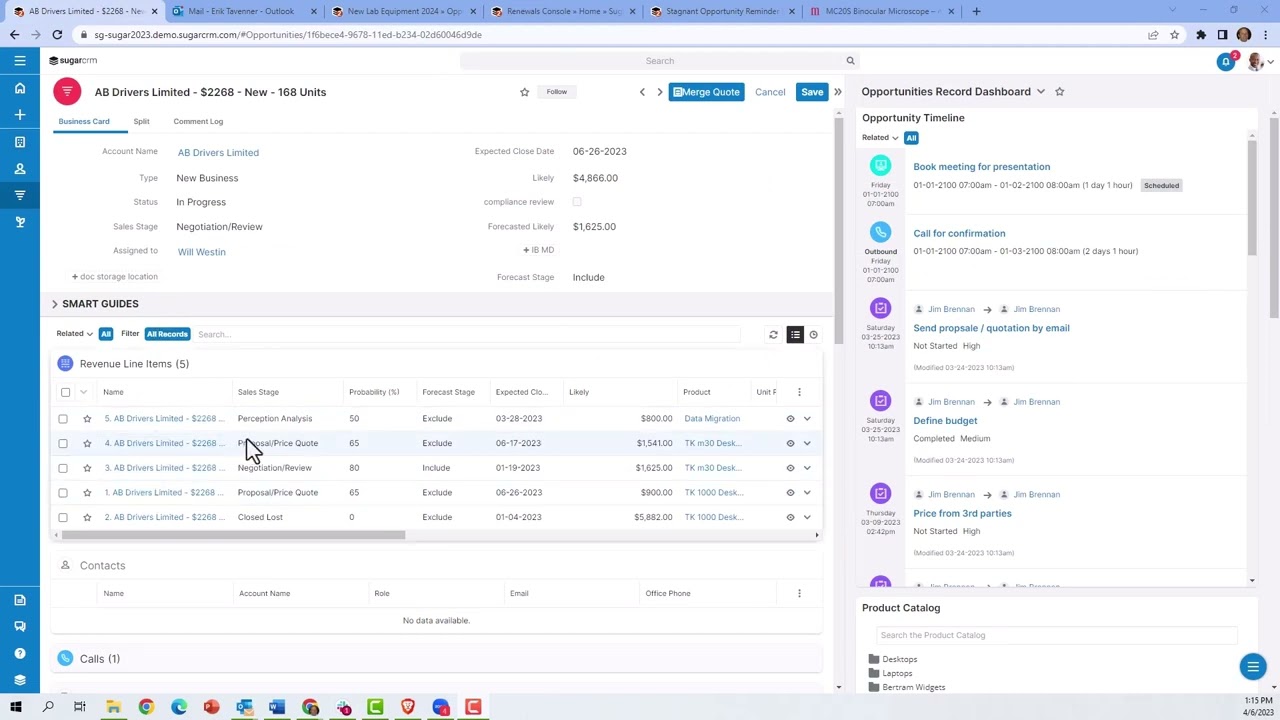Open the Windows Start menu
Screen dimensions: 1280x720
point(15,708)
